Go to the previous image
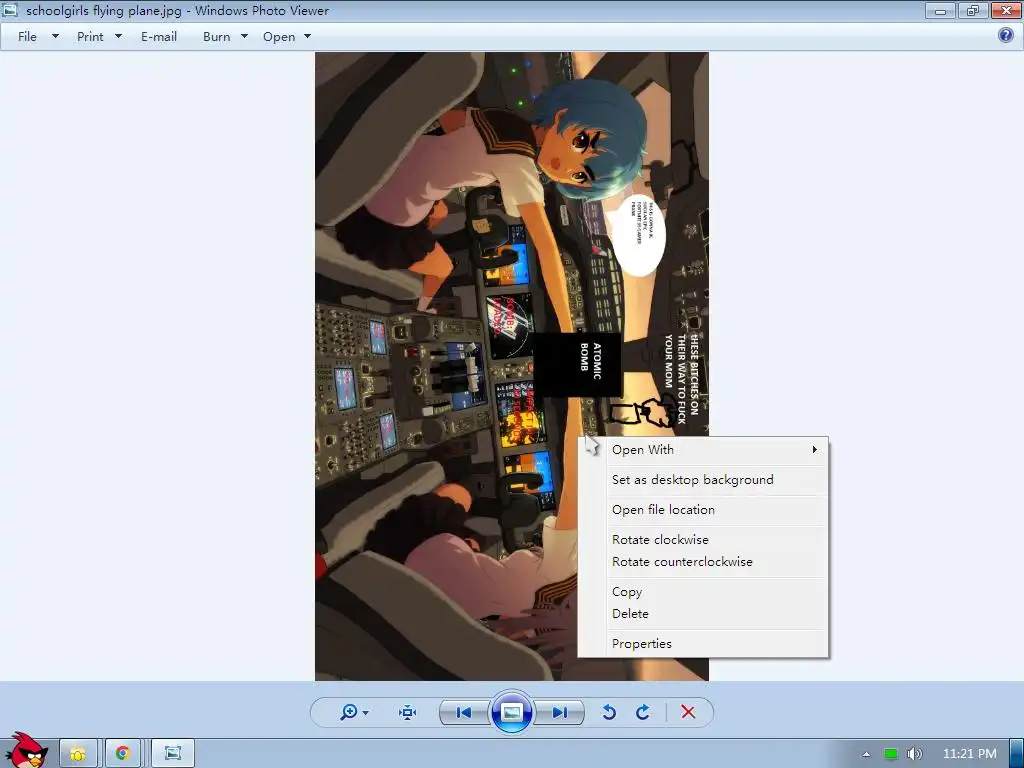This screenshot has height=768, width=1024. [x=464, y=712]
